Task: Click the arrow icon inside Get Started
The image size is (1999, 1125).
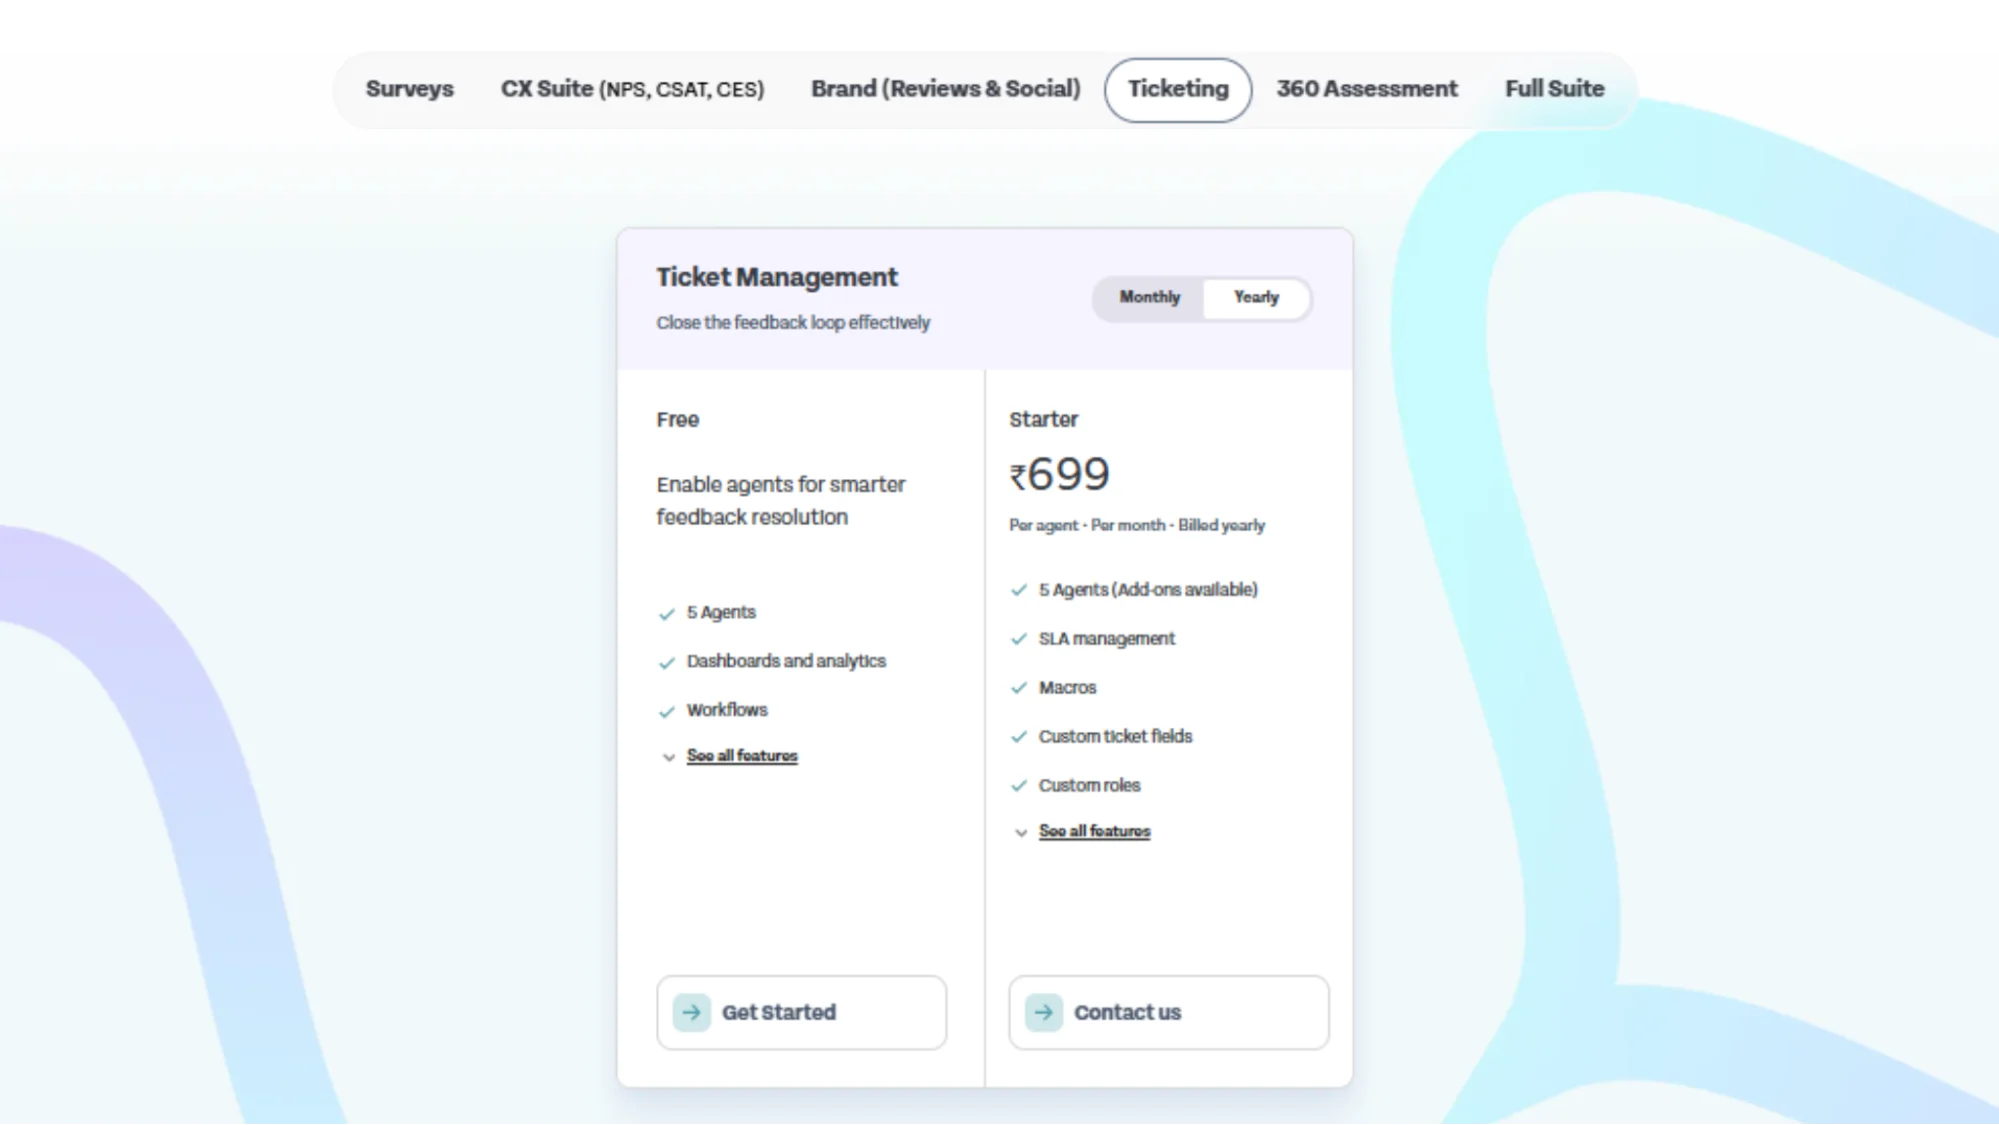Action: pyautogui.click(x=691, y=1012)
